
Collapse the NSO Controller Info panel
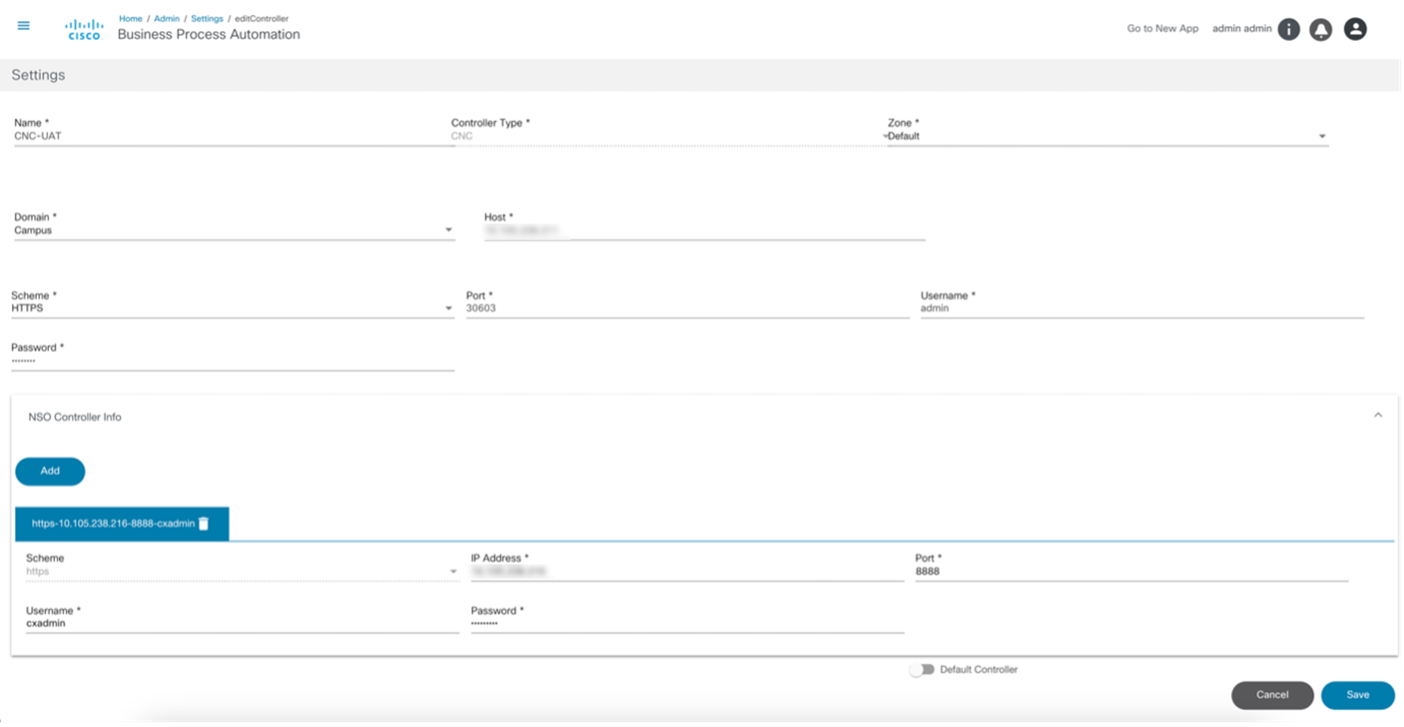[1378, 415]
